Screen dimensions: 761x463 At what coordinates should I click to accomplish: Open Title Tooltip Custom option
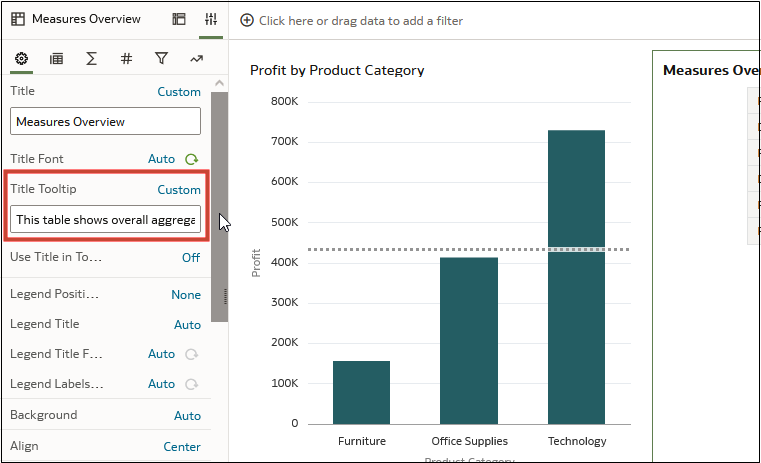pyautogui.click(x=179, y=190)
